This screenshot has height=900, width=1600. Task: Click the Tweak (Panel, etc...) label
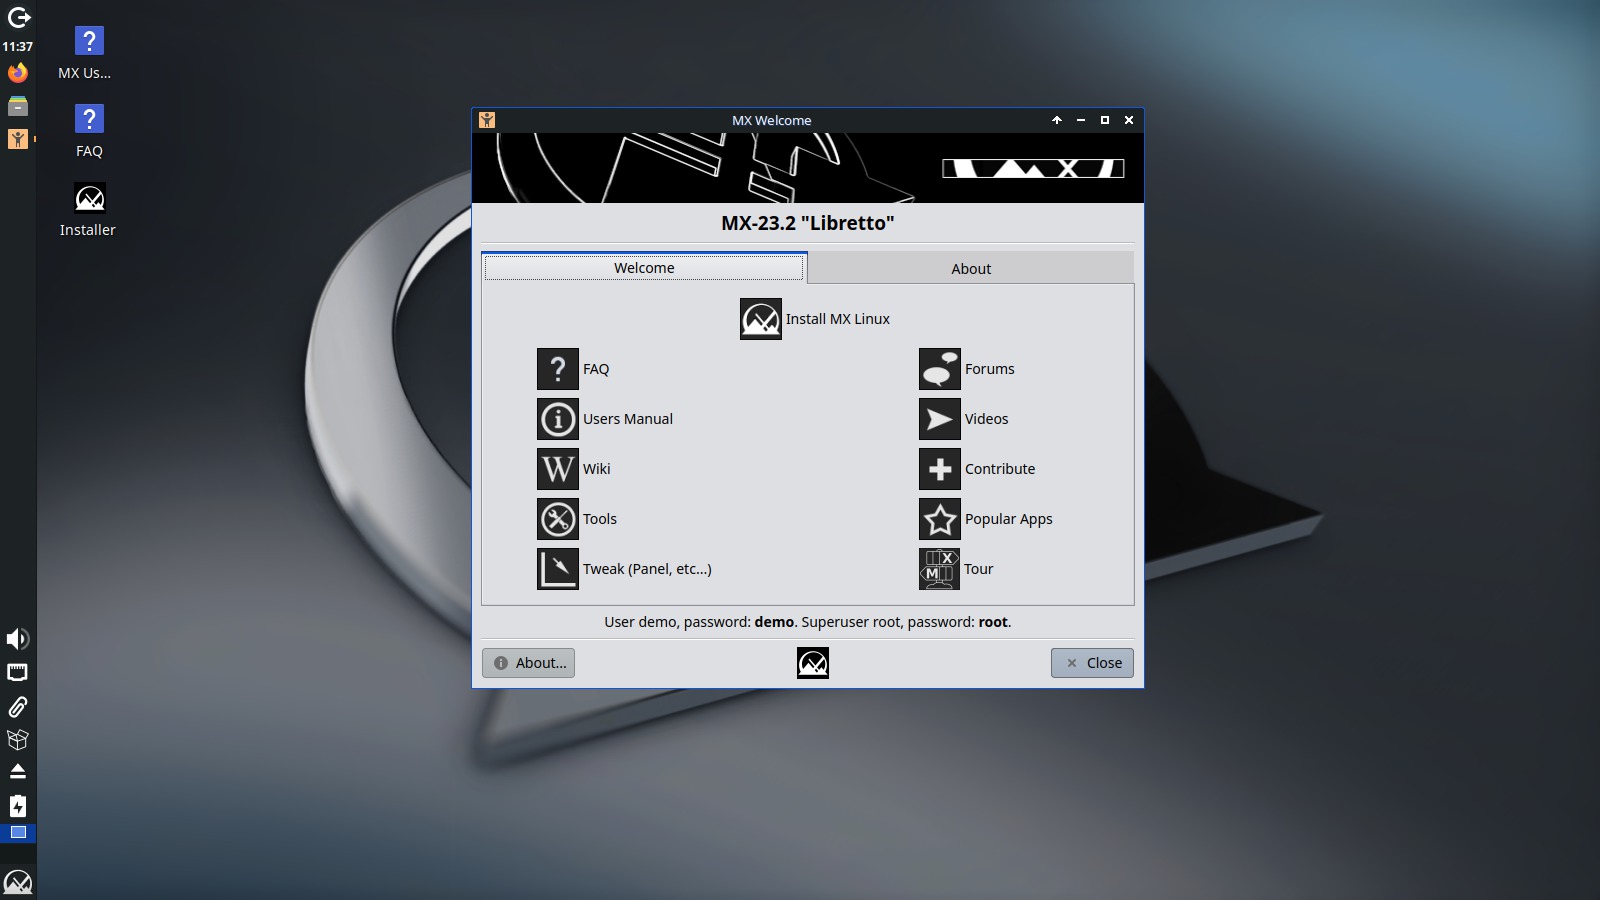[x=647, y=569]
